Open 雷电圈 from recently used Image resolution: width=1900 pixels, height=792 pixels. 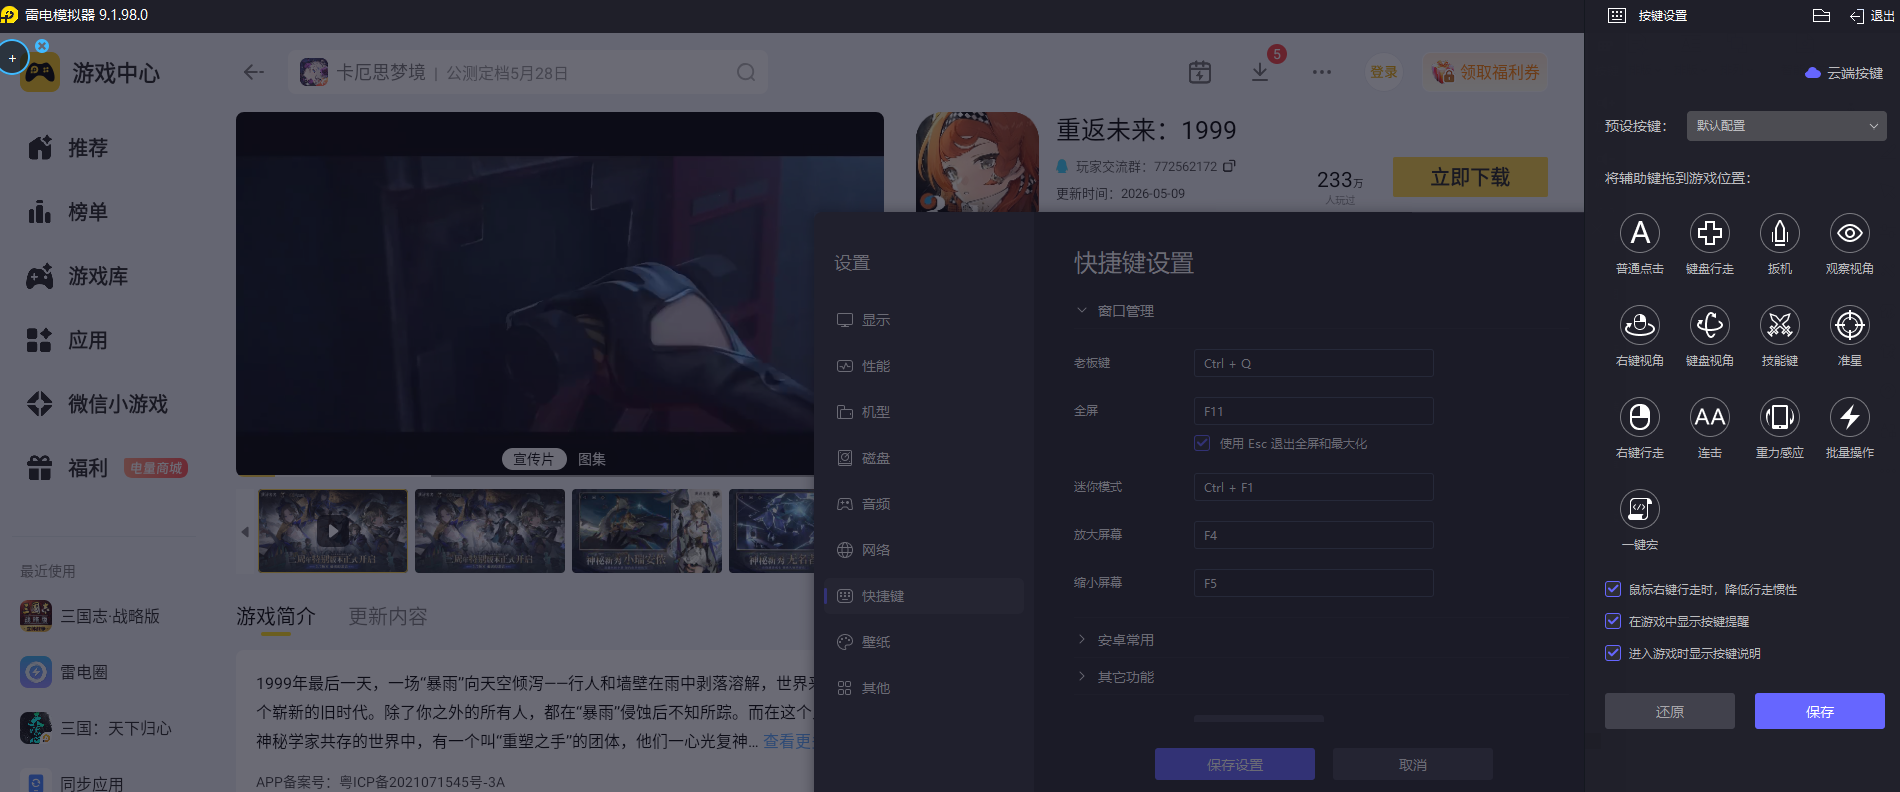[64, 672]
